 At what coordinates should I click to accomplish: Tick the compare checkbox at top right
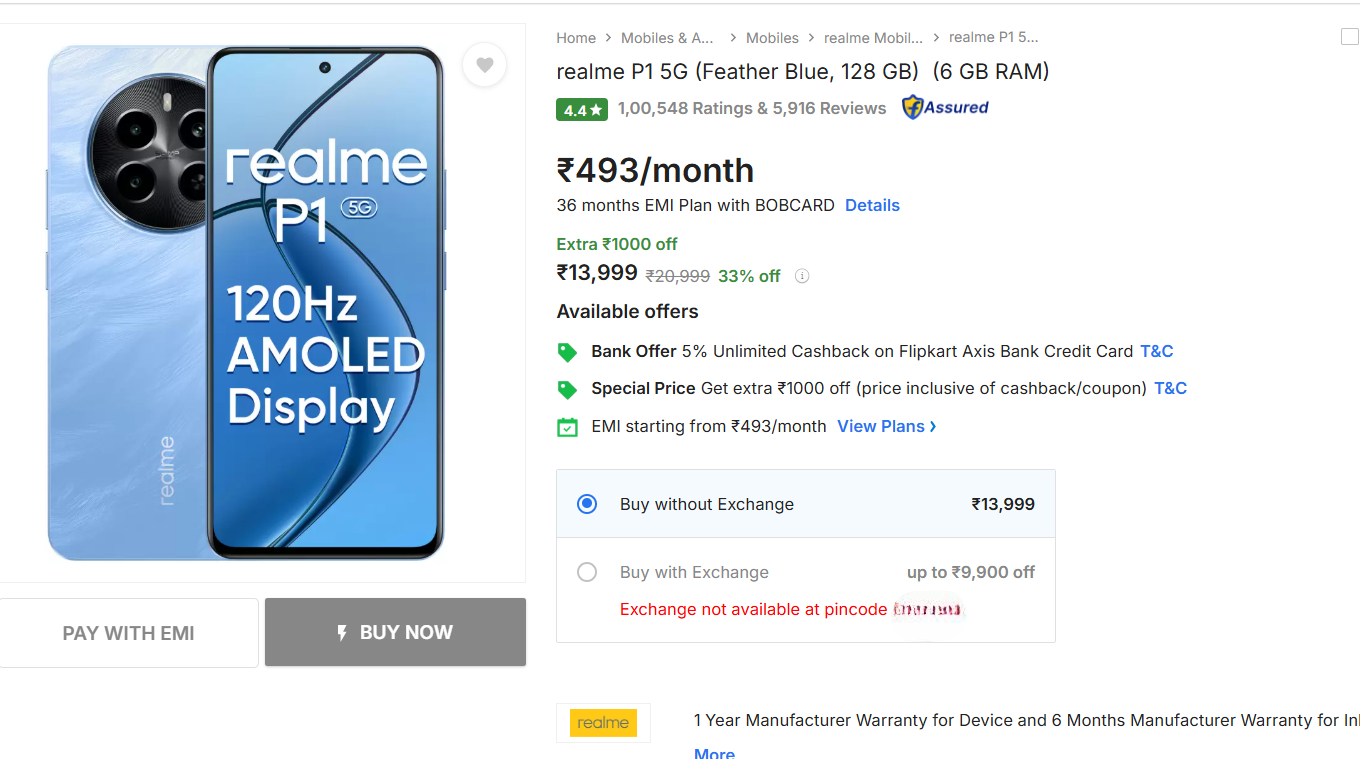tap(1349, 37)
